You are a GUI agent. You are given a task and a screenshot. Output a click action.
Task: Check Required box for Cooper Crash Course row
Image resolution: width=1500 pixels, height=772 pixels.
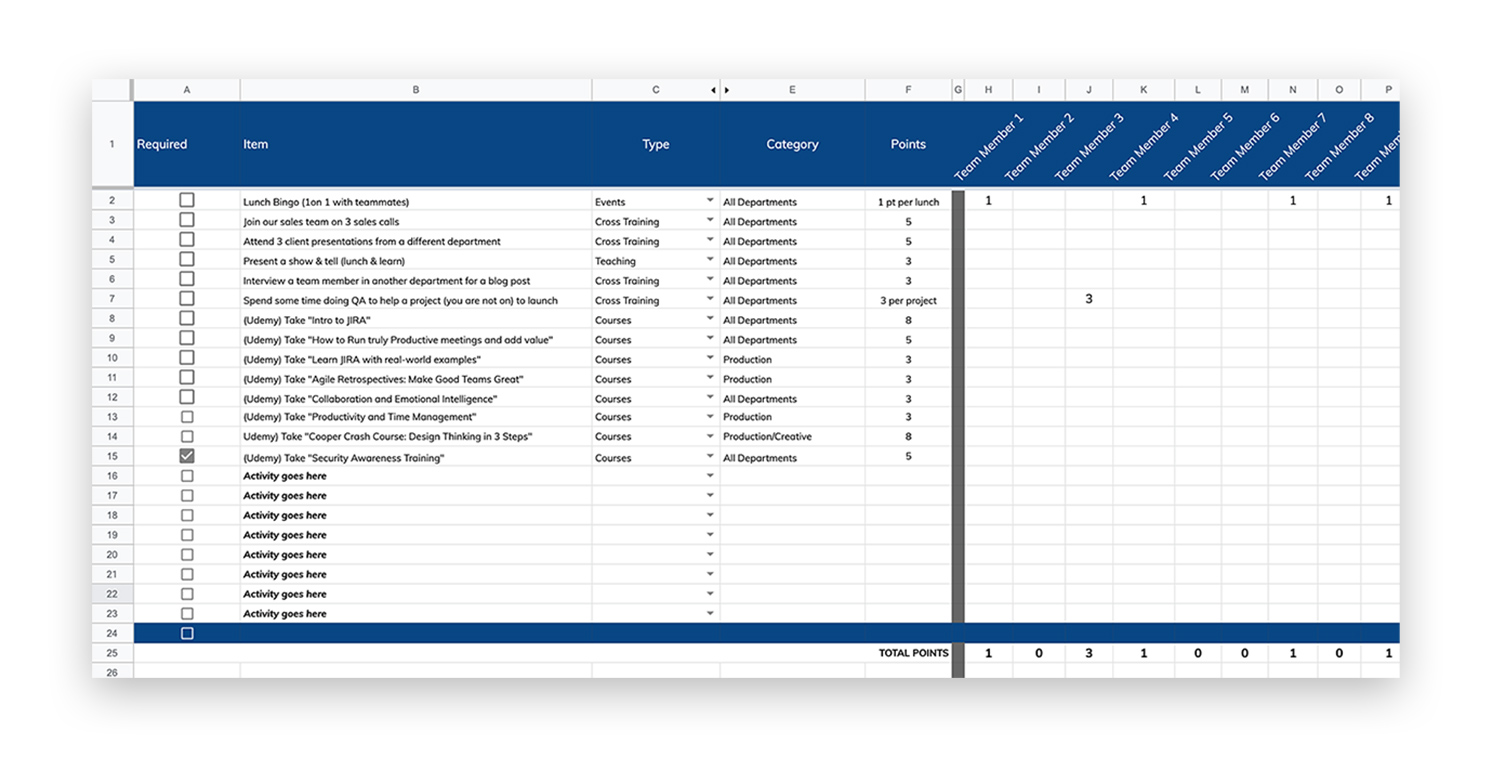187,437
